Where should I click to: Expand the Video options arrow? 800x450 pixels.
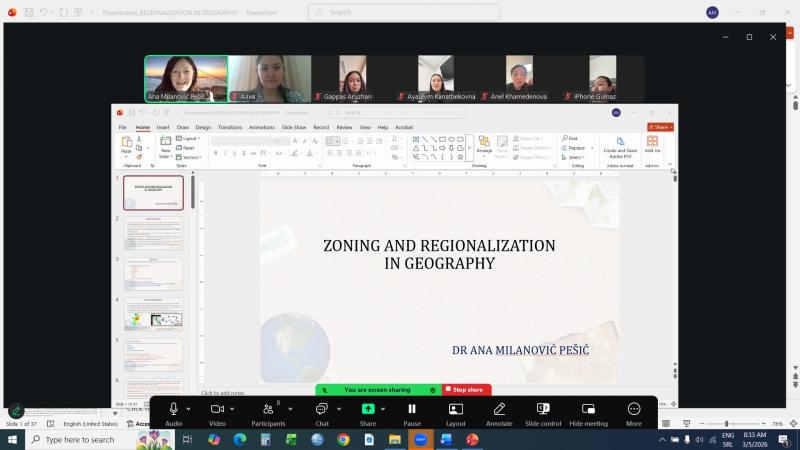pos(233,409)
